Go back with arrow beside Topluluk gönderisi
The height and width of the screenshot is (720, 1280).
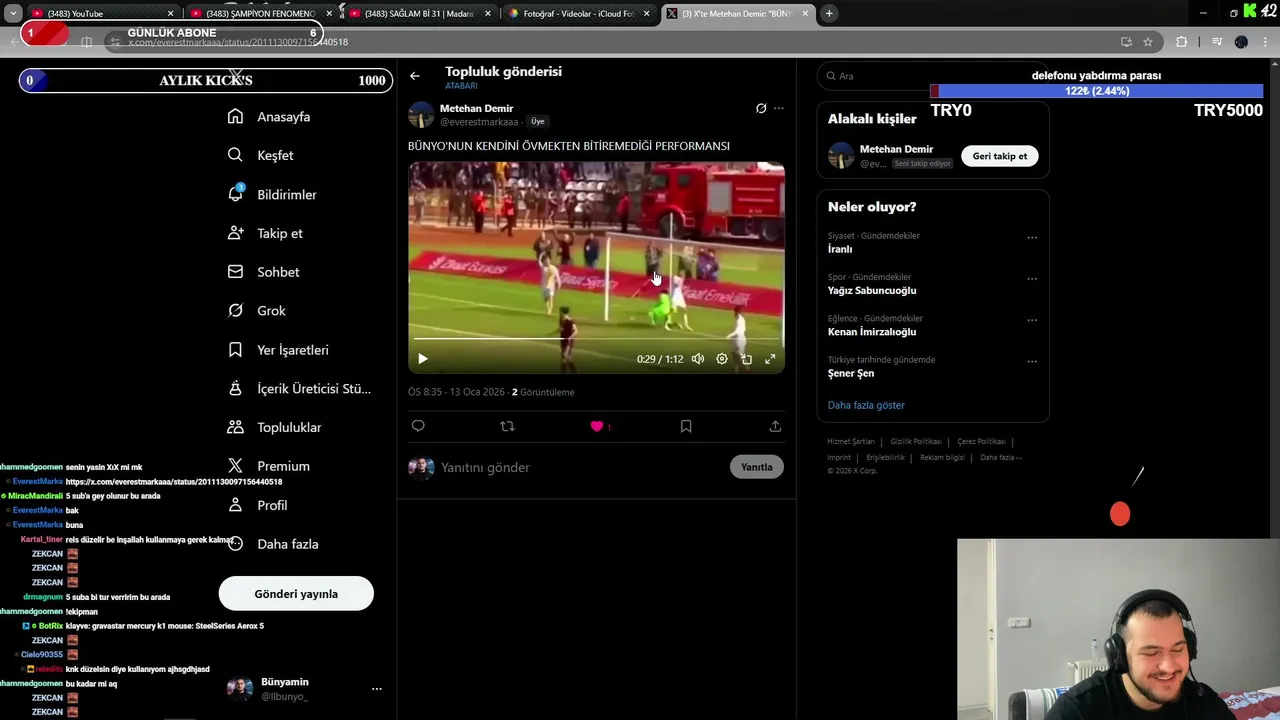tap(415, 76)
